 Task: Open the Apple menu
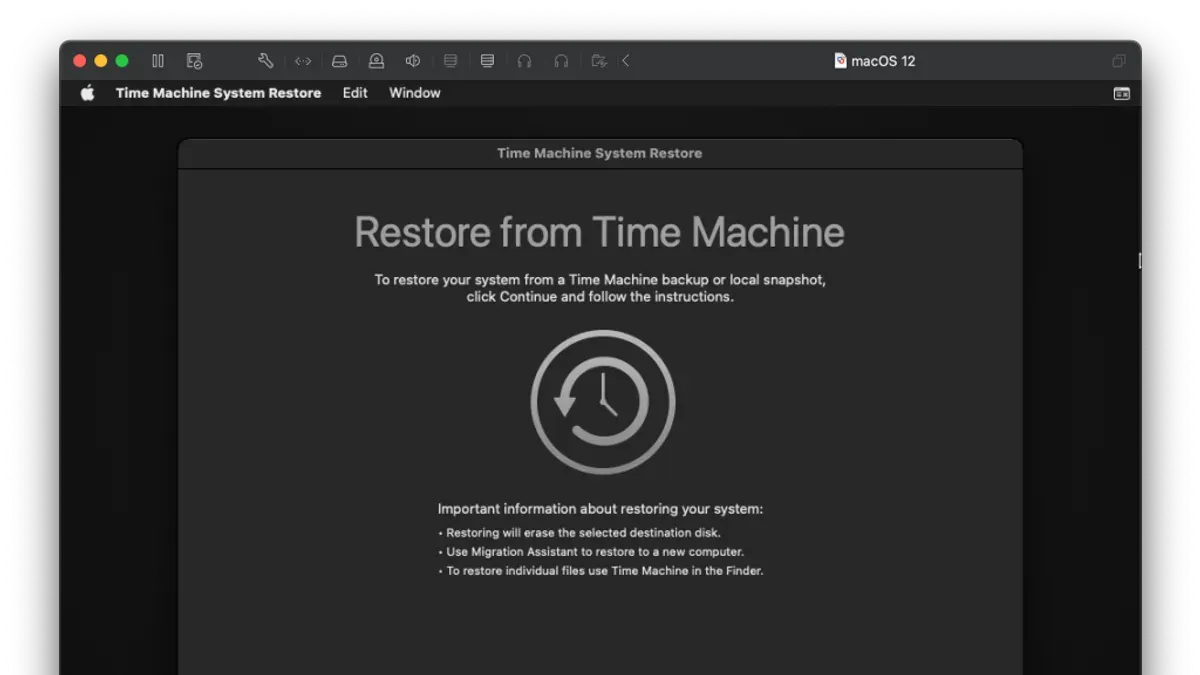pos(88,93)
